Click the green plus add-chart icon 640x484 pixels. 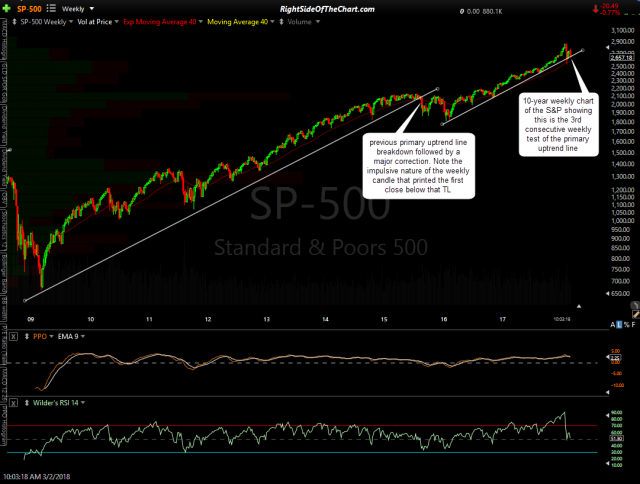coord(7,8)
